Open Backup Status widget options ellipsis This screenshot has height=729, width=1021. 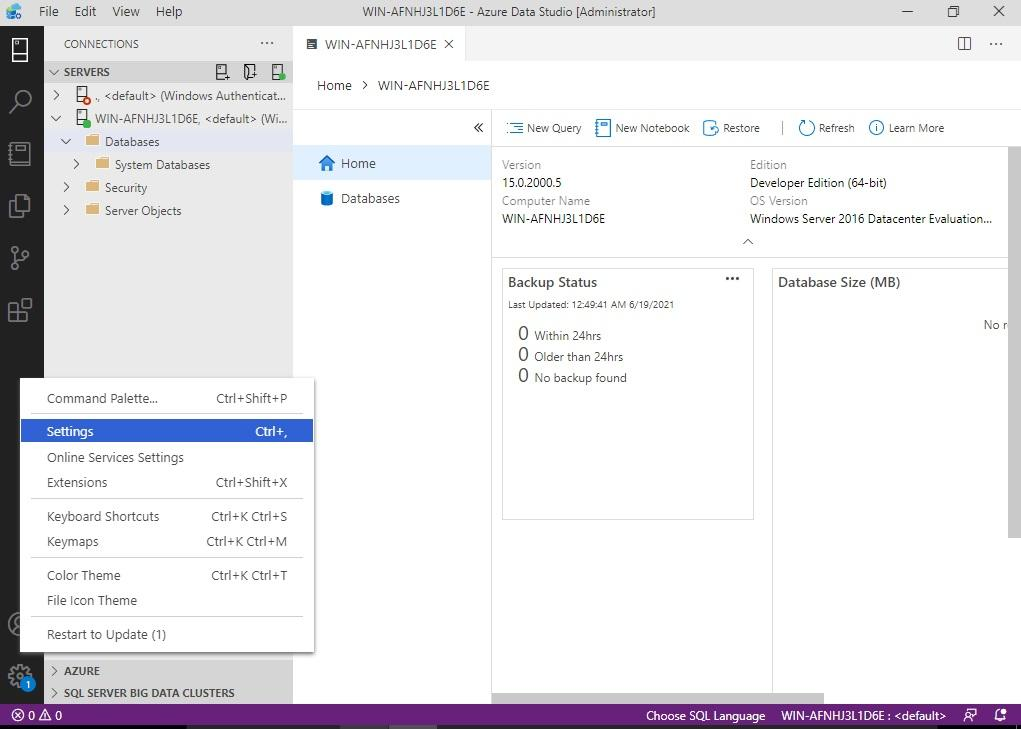click(733, 279)
